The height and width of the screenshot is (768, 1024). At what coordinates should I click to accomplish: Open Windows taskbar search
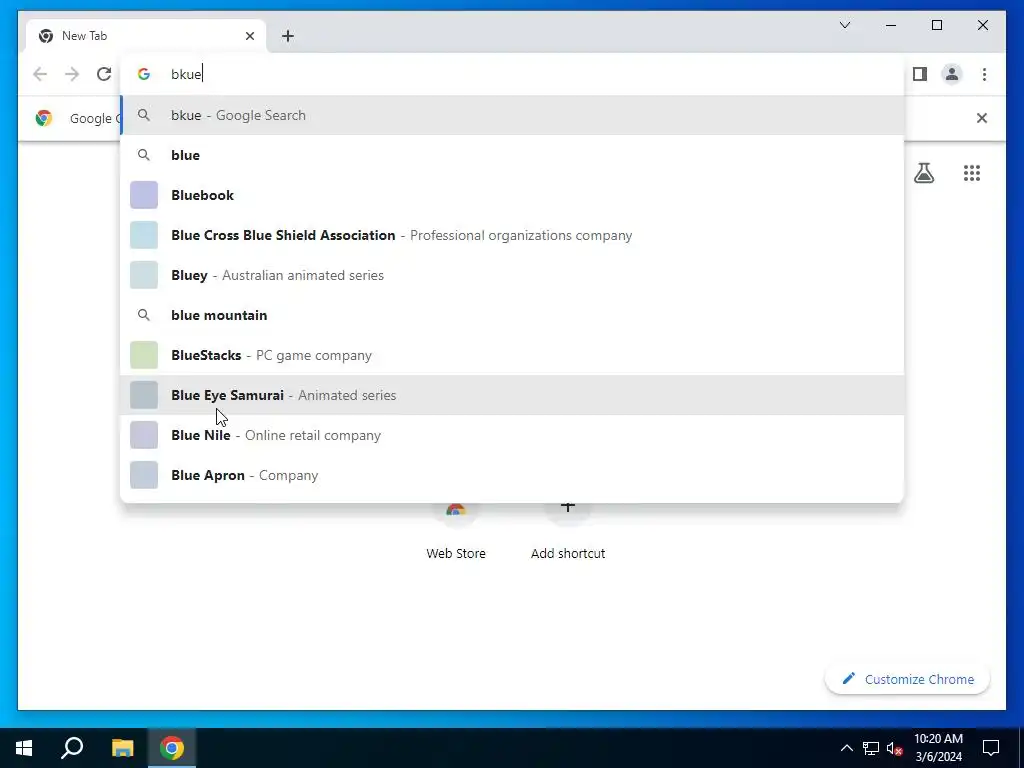pyautogui.click(x=72, y=748)
